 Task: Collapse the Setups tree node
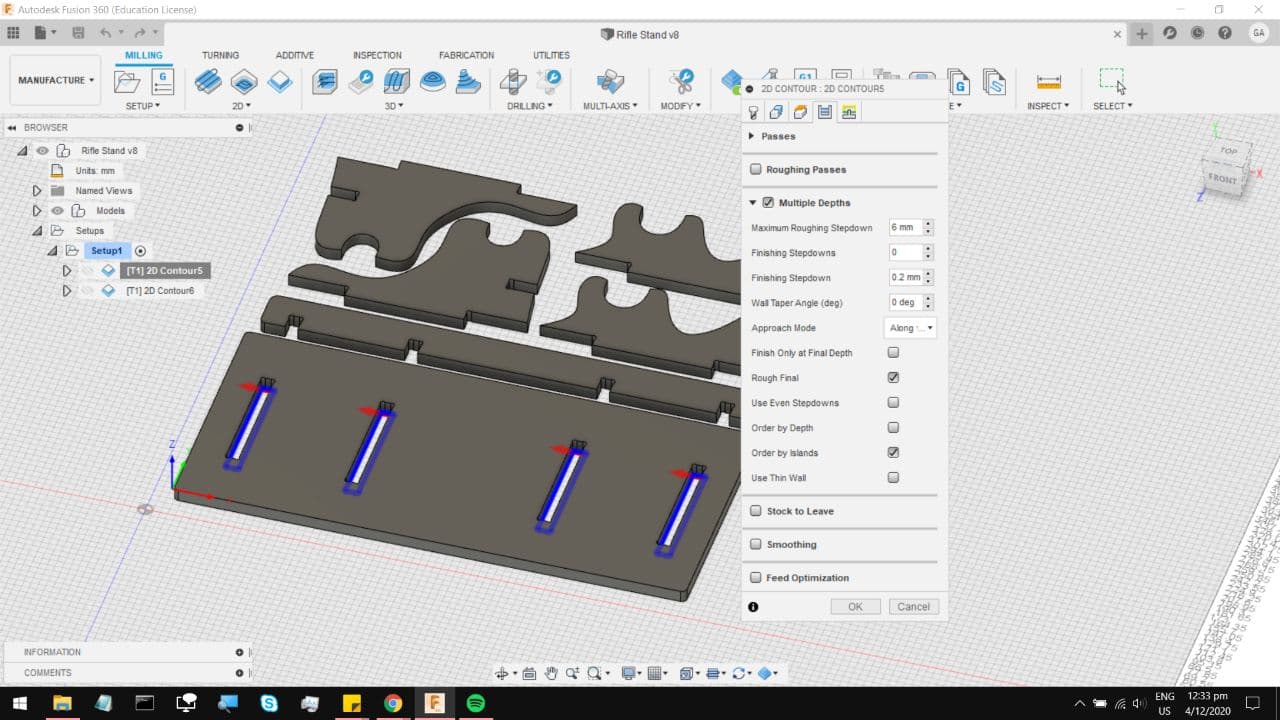click(x=37, y=231)
